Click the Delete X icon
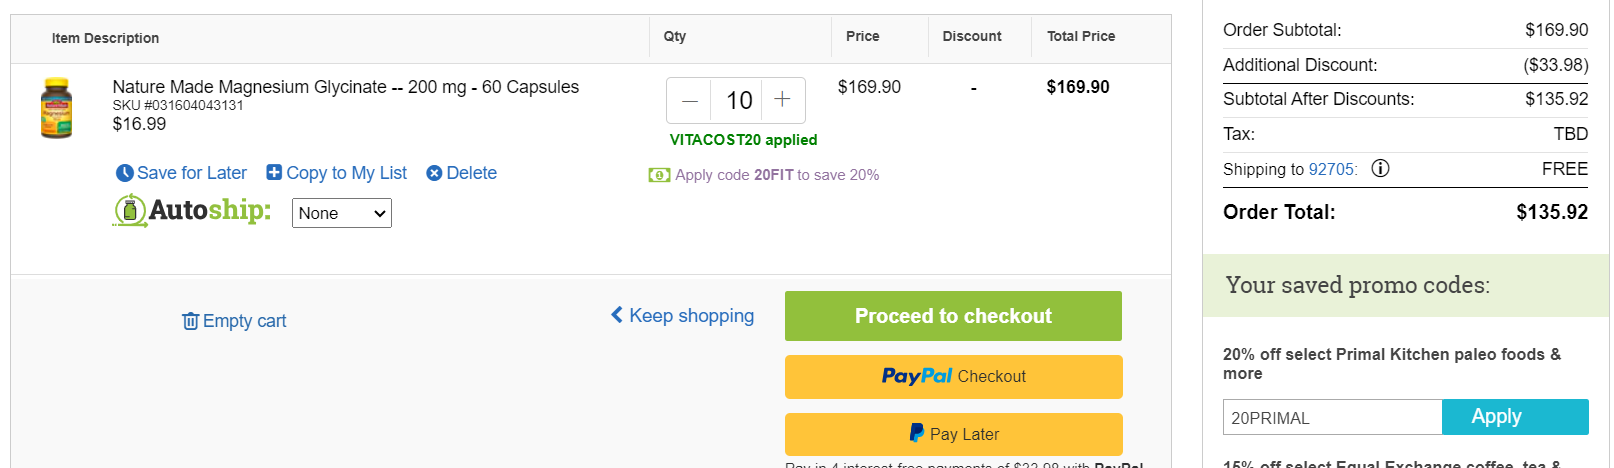The image size is (1614, 468). coord(434,173)
